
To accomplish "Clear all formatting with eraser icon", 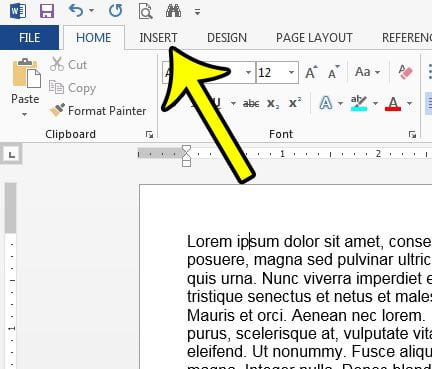I will [x=406, y=72].
